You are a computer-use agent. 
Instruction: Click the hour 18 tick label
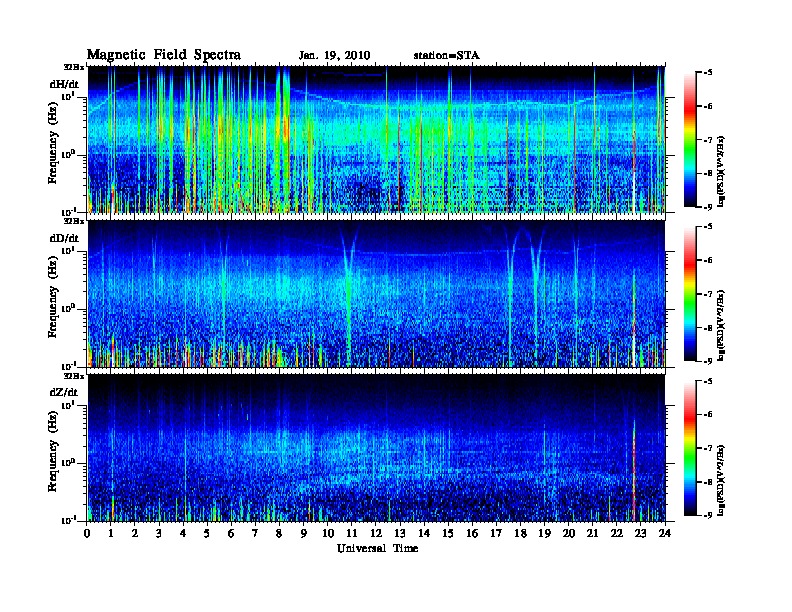(x=520, y=533)
